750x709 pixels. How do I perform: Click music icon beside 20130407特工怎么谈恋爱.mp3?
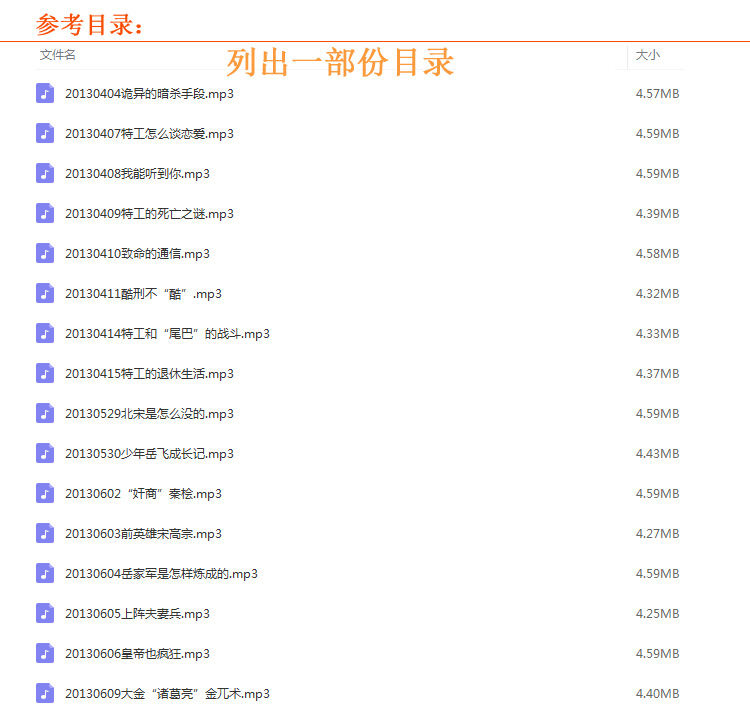click(x=45, y=133)
